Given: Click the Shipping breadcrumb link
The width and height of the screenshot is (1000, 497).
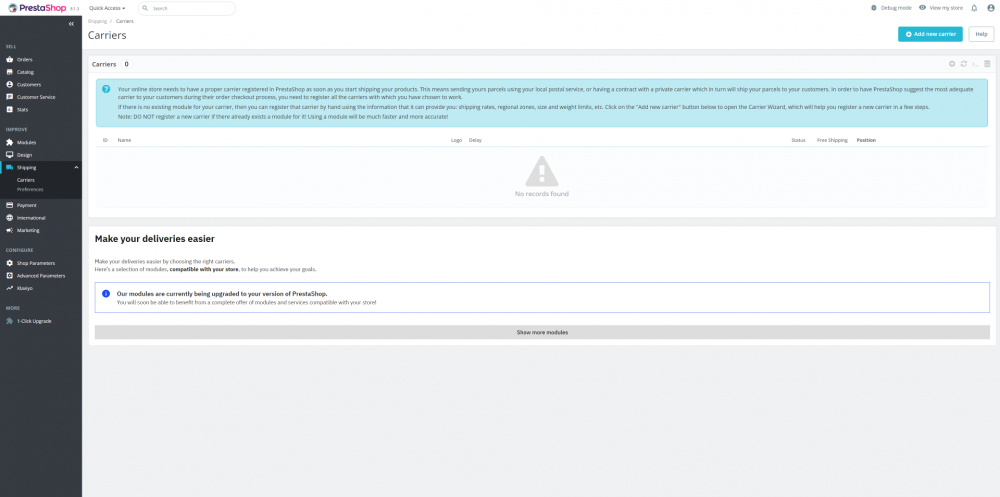Looking at the screenshot, I should click(x=98, y=21).
